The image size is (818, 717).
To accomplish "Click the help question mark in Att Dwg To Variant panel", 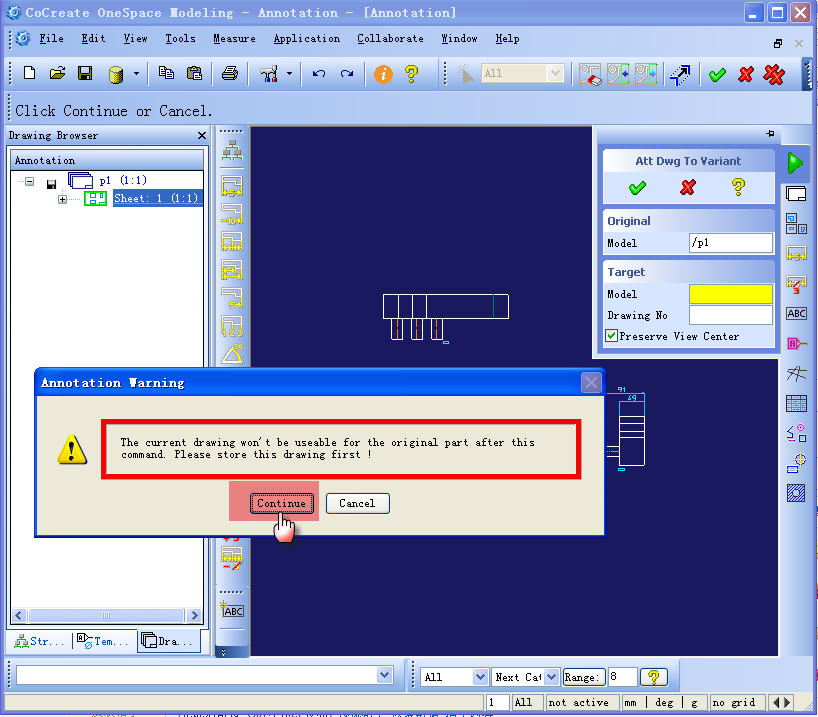I will coord(738,187).
